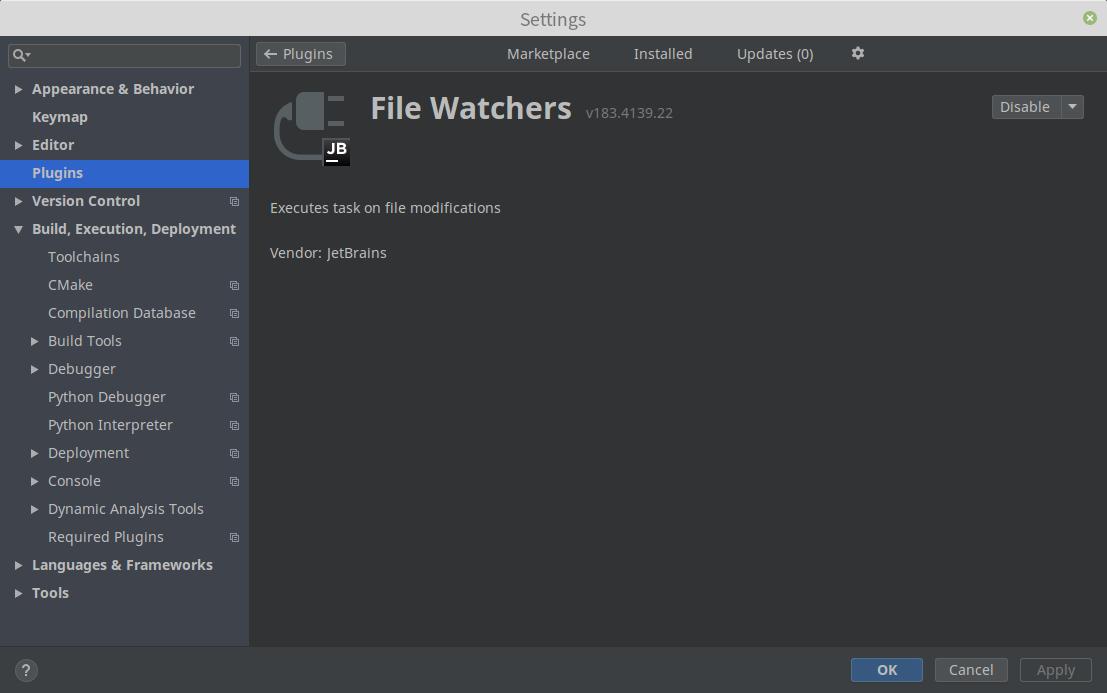Click the shared-settings icon beside Version Control
Viewport: 1107px width, 693px height.
(233, 201)
